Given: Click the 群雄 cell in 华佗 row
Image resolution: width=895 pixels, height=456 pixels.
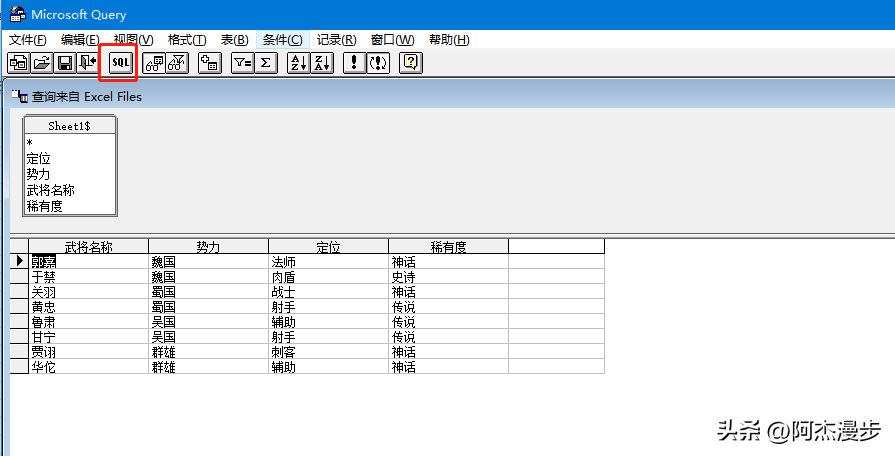Looking at the screenshot, I should [x=208, y=366].
